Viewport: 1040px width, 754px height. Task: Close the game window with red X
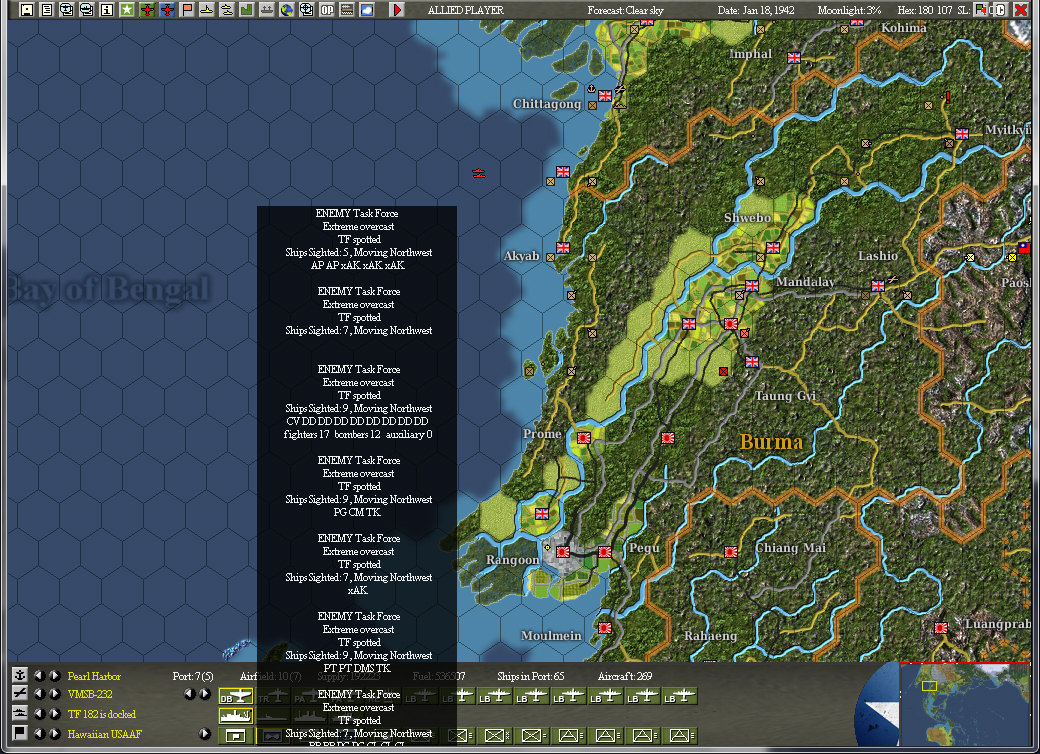coord(1021,9)
